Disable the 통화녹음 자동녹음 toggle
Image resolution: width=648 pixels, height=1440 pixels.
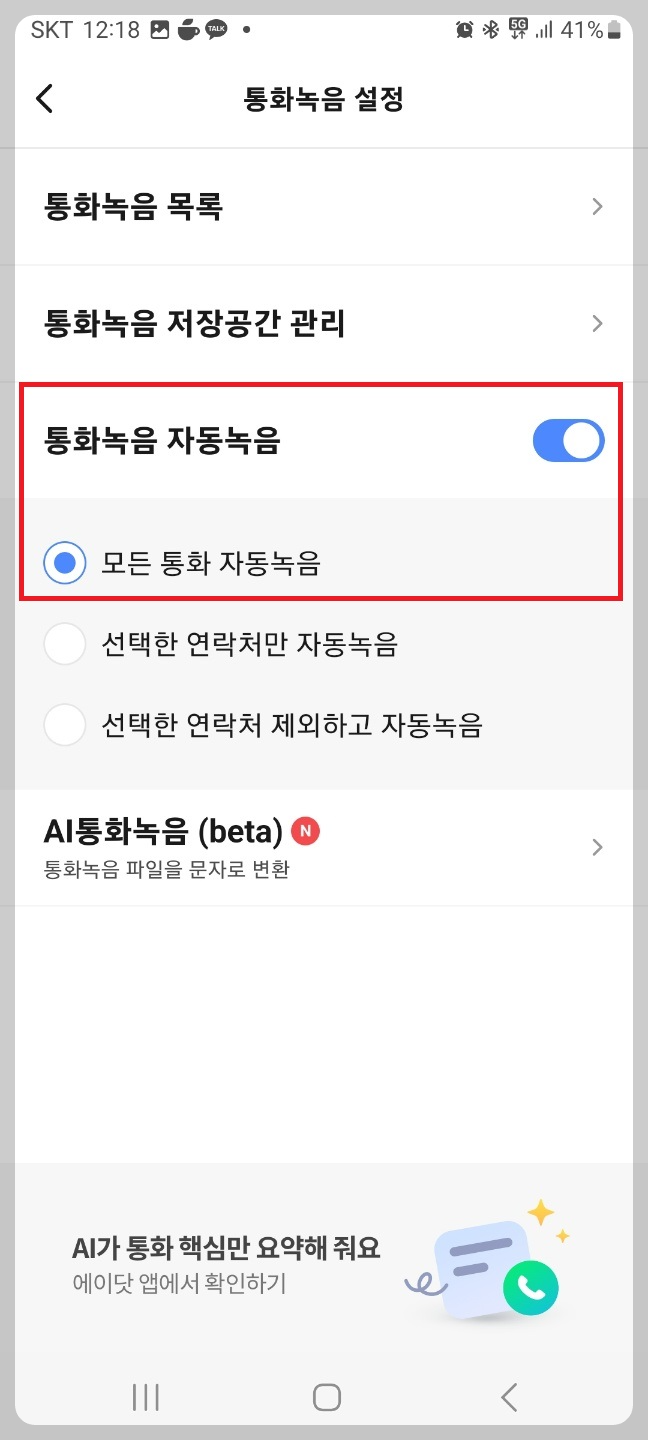(x=568, y=440)
